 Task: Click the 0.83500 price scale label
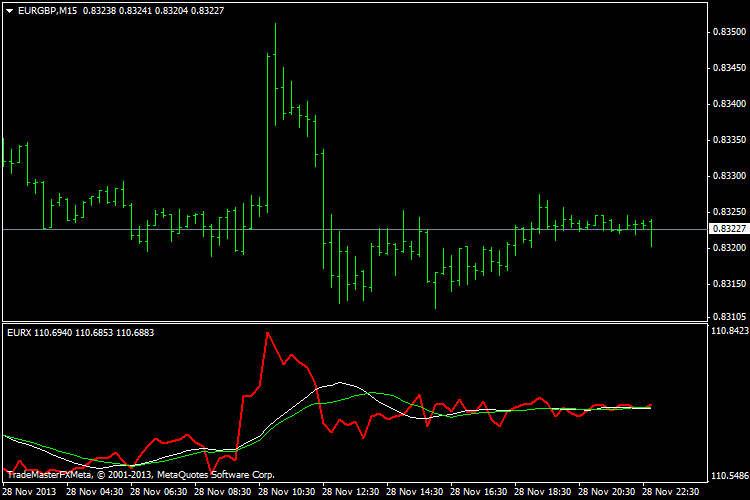coord(727,32)
